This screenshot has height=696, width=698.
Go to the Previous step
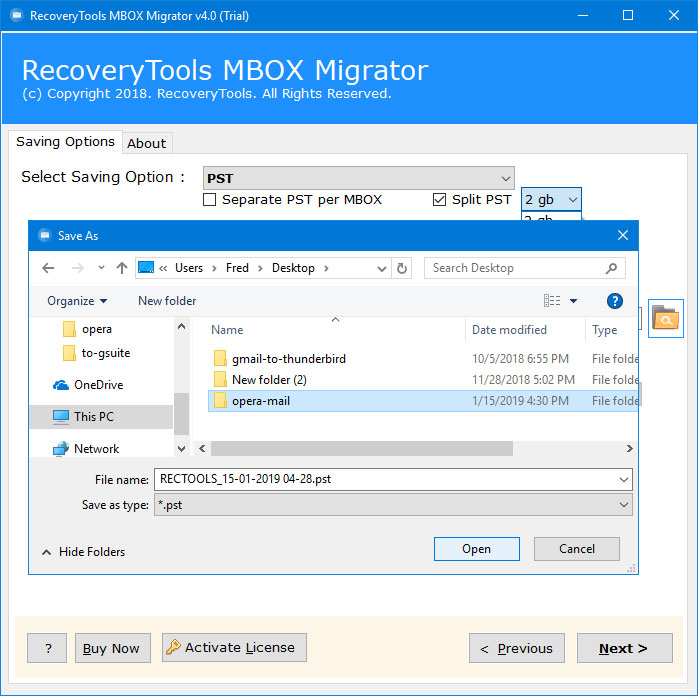[x=517, y=648]
